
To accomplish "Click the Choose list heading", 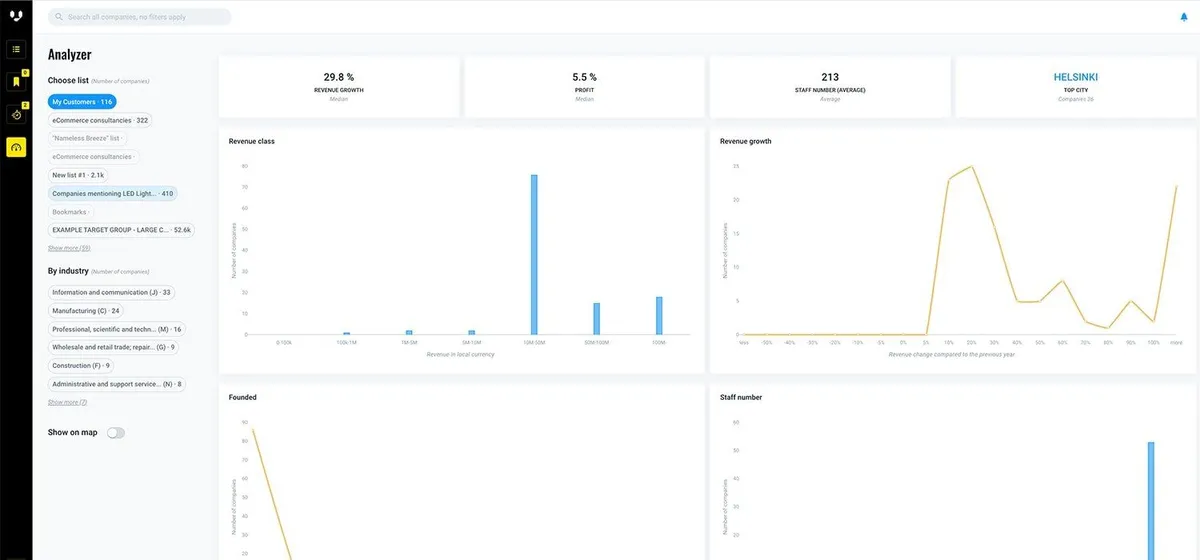I will pyautogui.click(x=68, y=80).
